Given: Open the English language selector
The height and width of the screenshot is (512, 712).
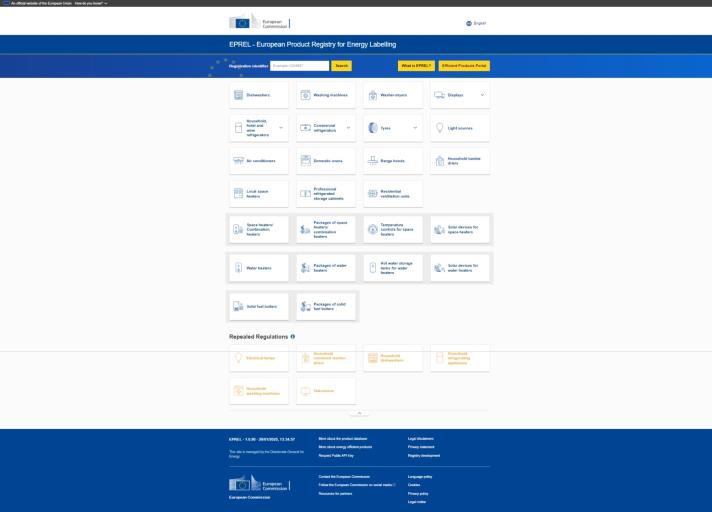Looking at the screenshot, I should click(476, 23).
